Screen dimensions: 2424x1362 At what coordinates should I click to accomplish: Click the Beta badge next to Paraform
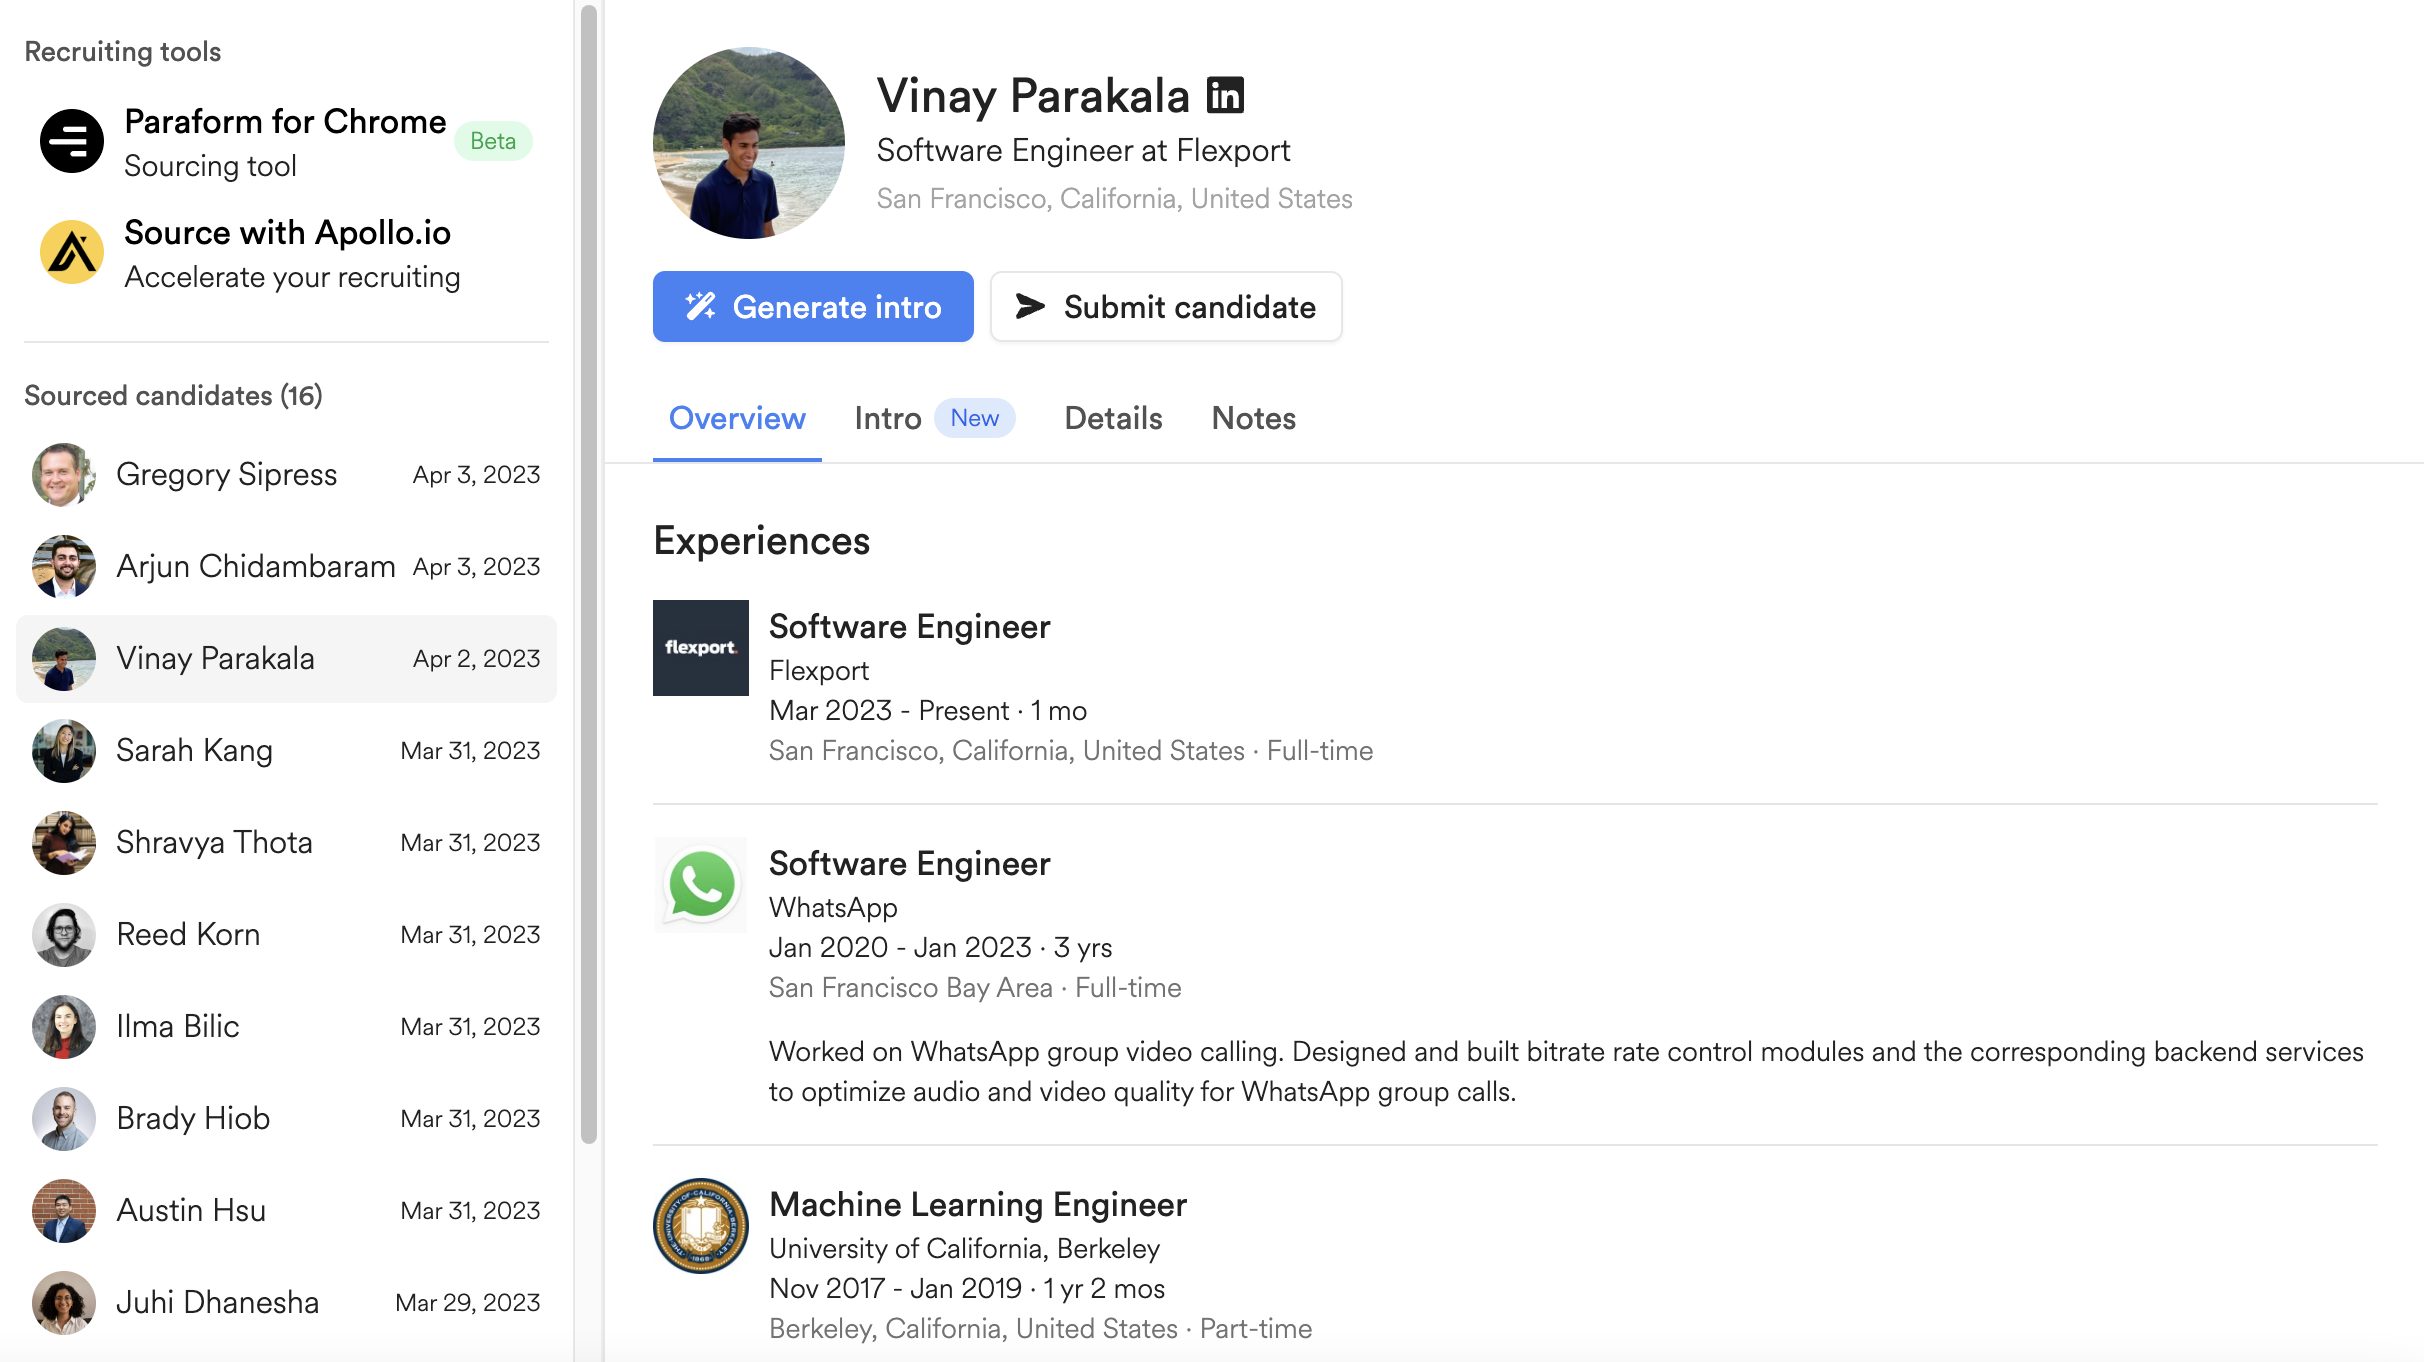point(493,141)
